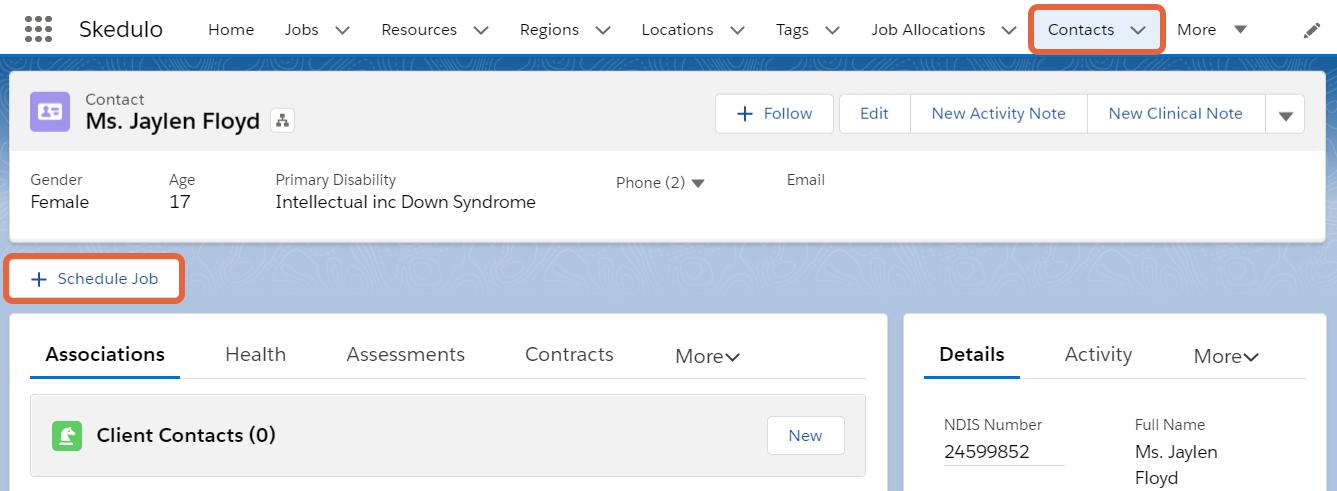
Task: Switch to the Contracts tab
Action: click(569, 355)
